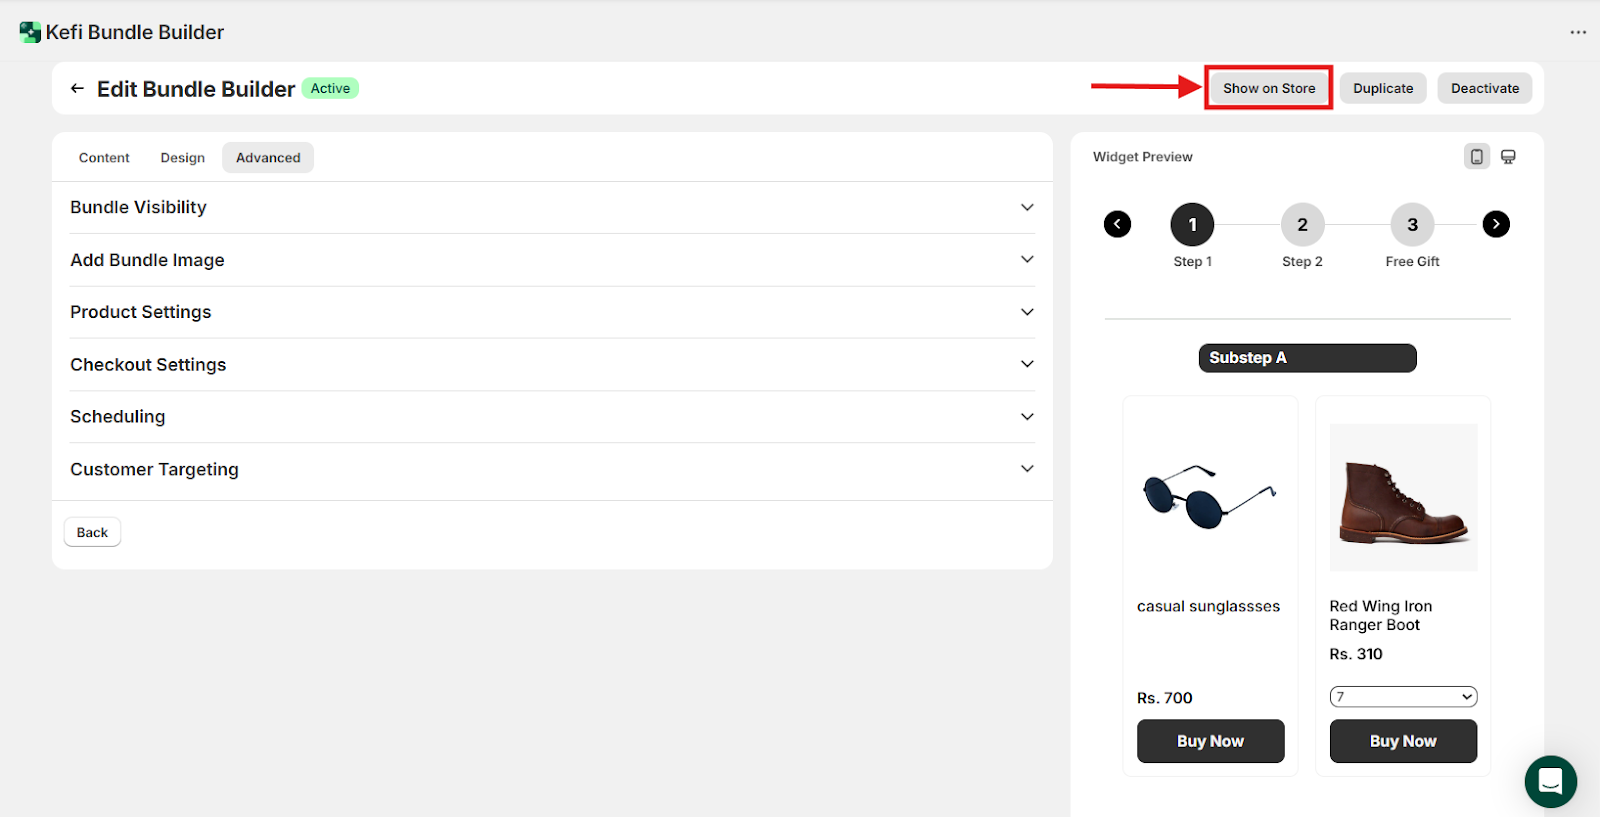Click the Kefi Bundle Builder logo
This screenshot has width=1600, height=817.
pyautogui.click(x=30, y=32)
